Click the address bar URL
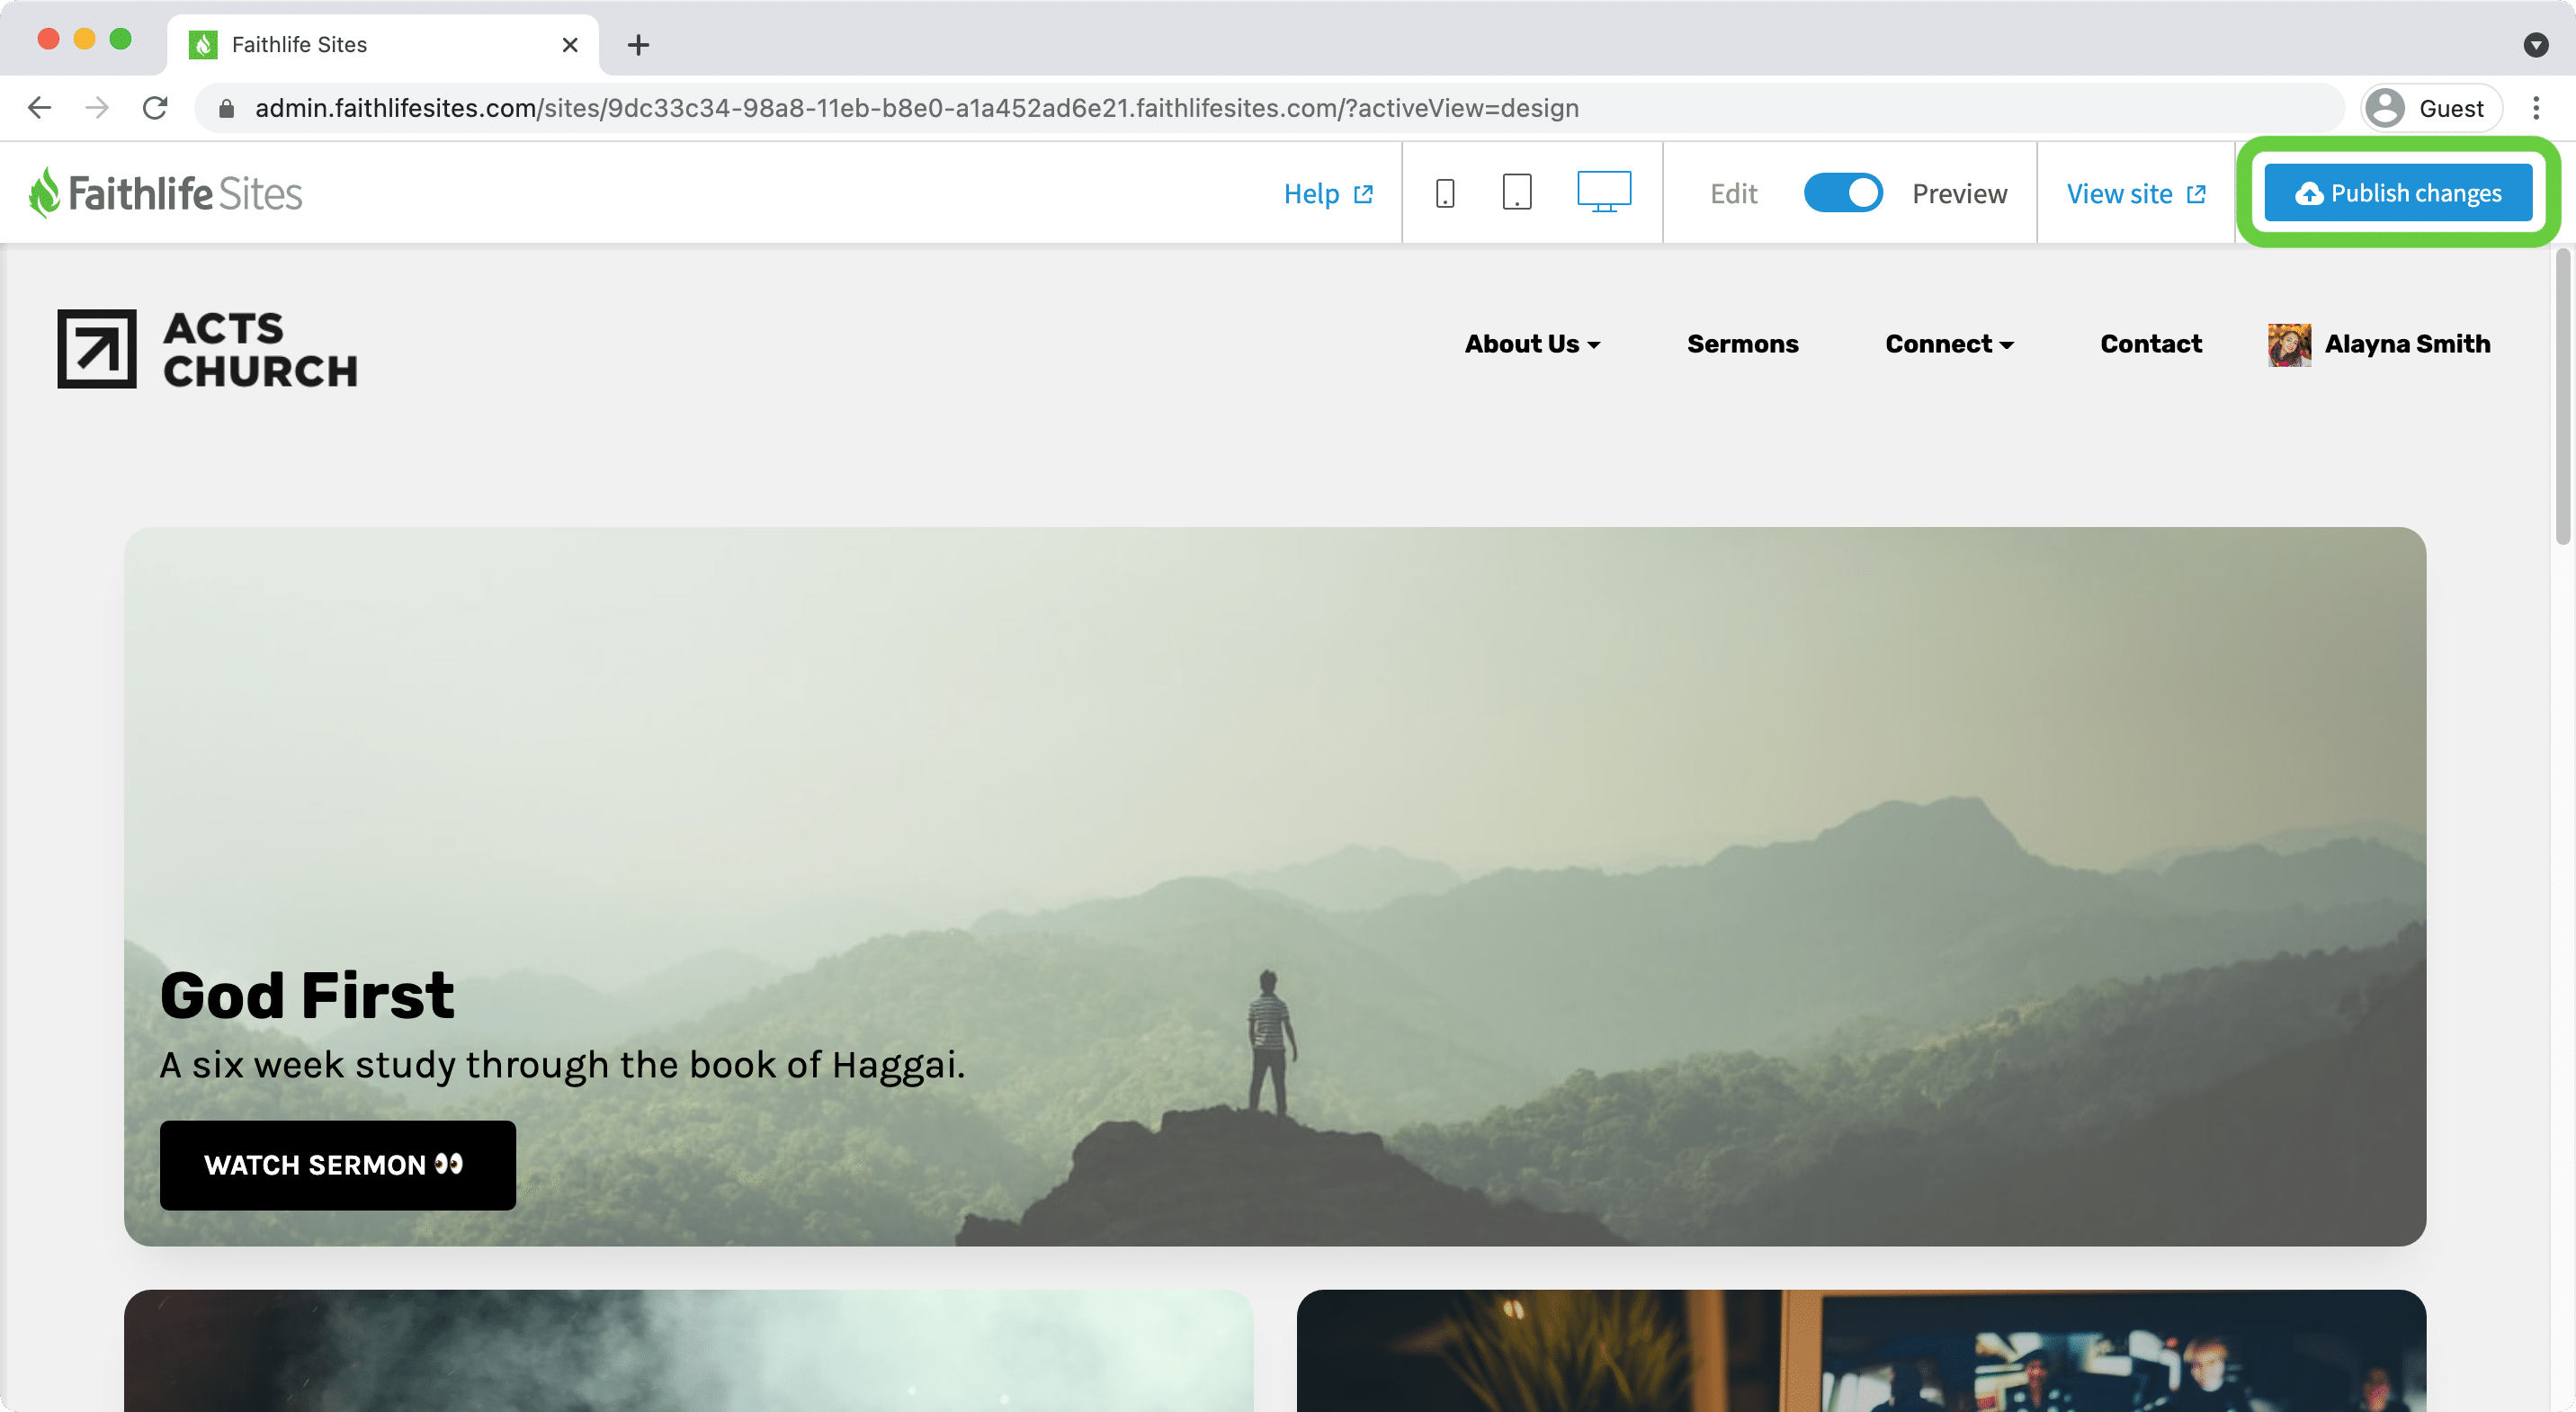Screen dimensions: 2576x1412 pyautogui.click(x=916, y=108)
